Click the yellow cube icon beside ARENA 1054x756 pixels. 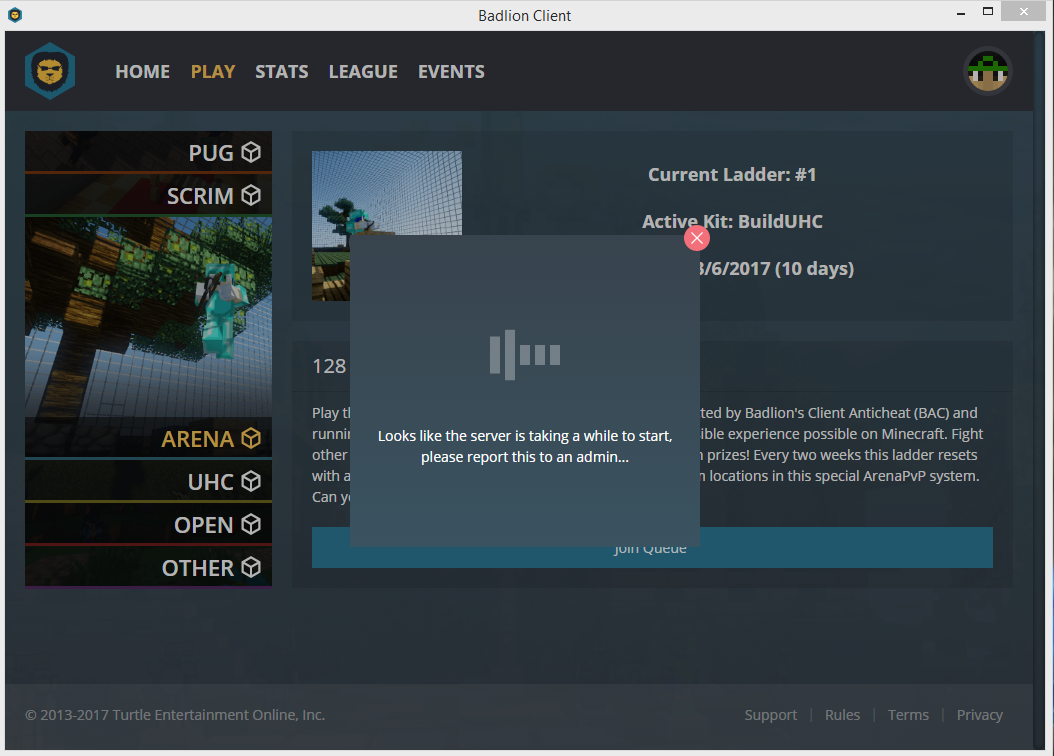click(251, 438)
